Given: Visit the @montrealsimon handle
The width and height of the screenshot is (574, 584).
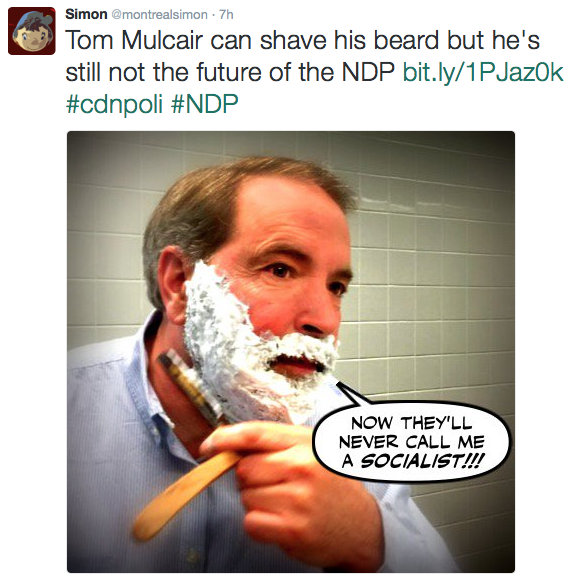Looking at the screenshot, I should pyautogui.click(x=159, y=15).
